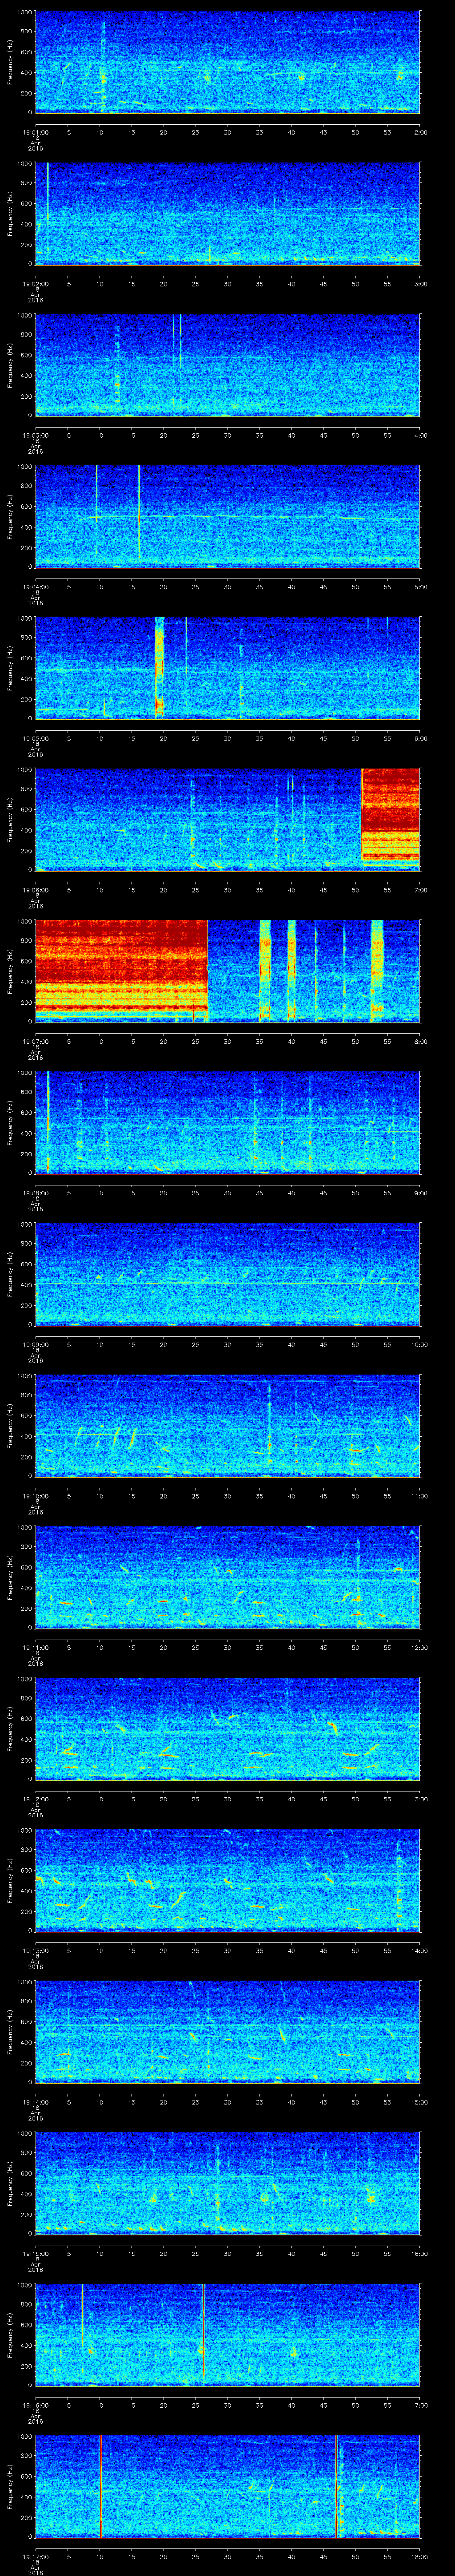Click the '6:00' end time label

point(420,737)
